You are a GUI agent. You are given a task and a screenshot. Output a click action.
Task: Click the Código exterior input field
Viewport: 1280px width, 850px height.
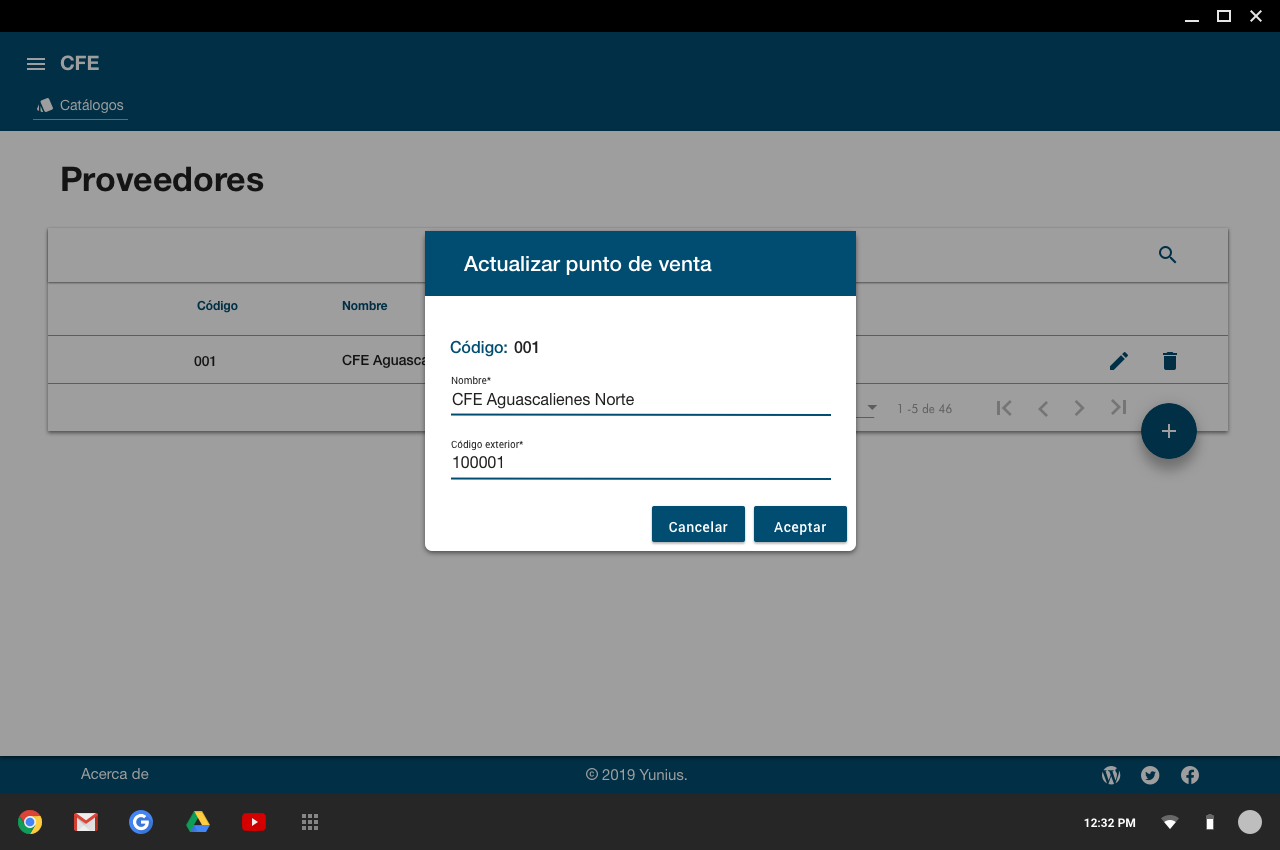coord(640,463)
